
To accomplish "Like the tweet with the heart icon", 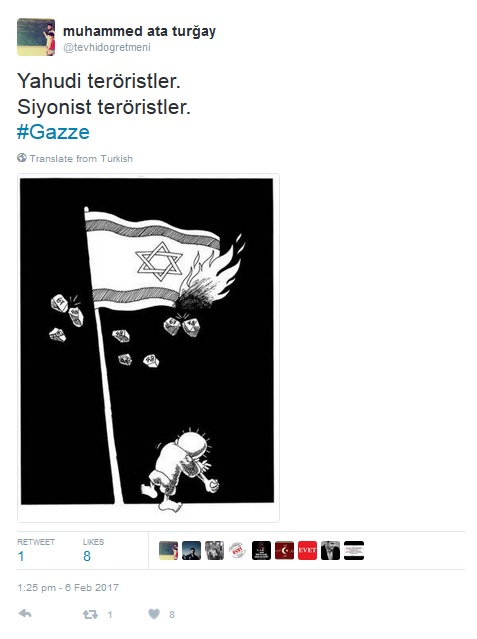I will pyautogui.click(x=154, y=614).
